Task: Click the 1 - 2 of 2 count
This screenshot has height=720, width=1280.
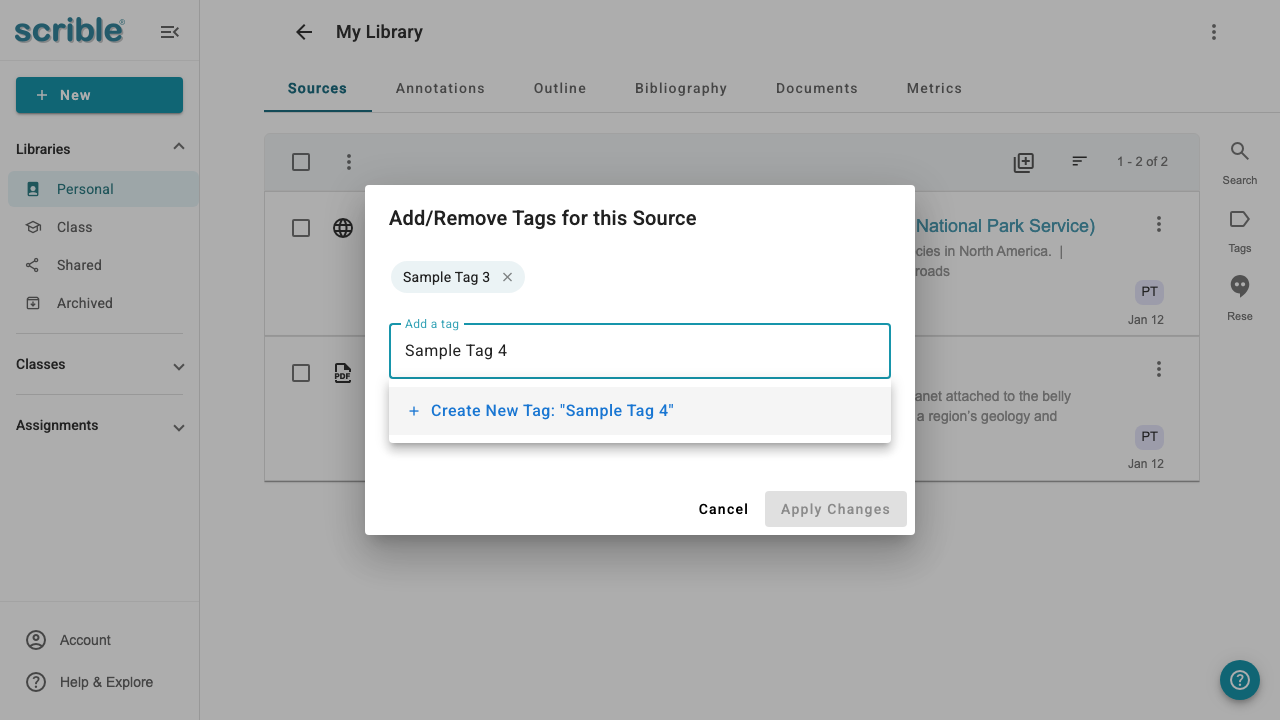Action: [1142, 161]
